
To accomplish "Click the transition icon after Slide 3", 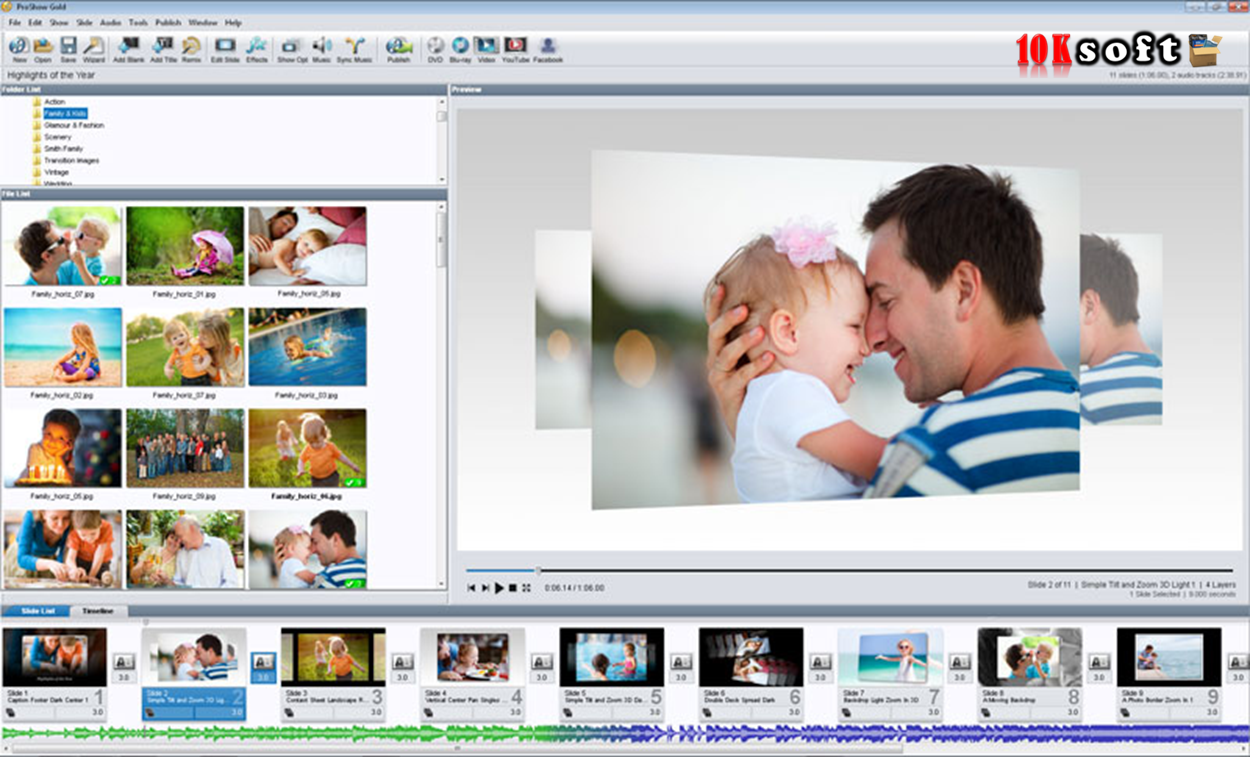I will click(403, 662).
